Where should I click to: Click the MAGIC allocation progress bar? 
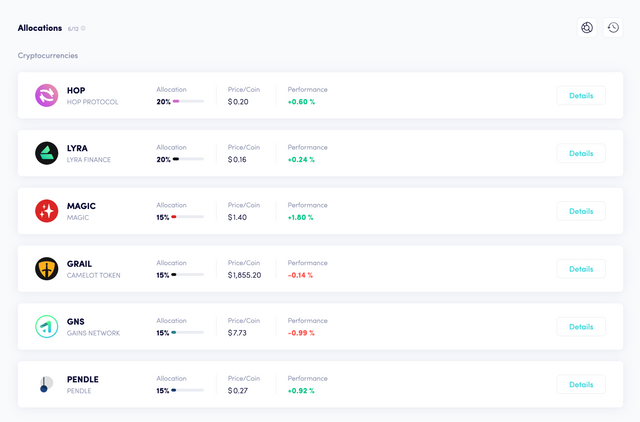[x=187, y=217]
